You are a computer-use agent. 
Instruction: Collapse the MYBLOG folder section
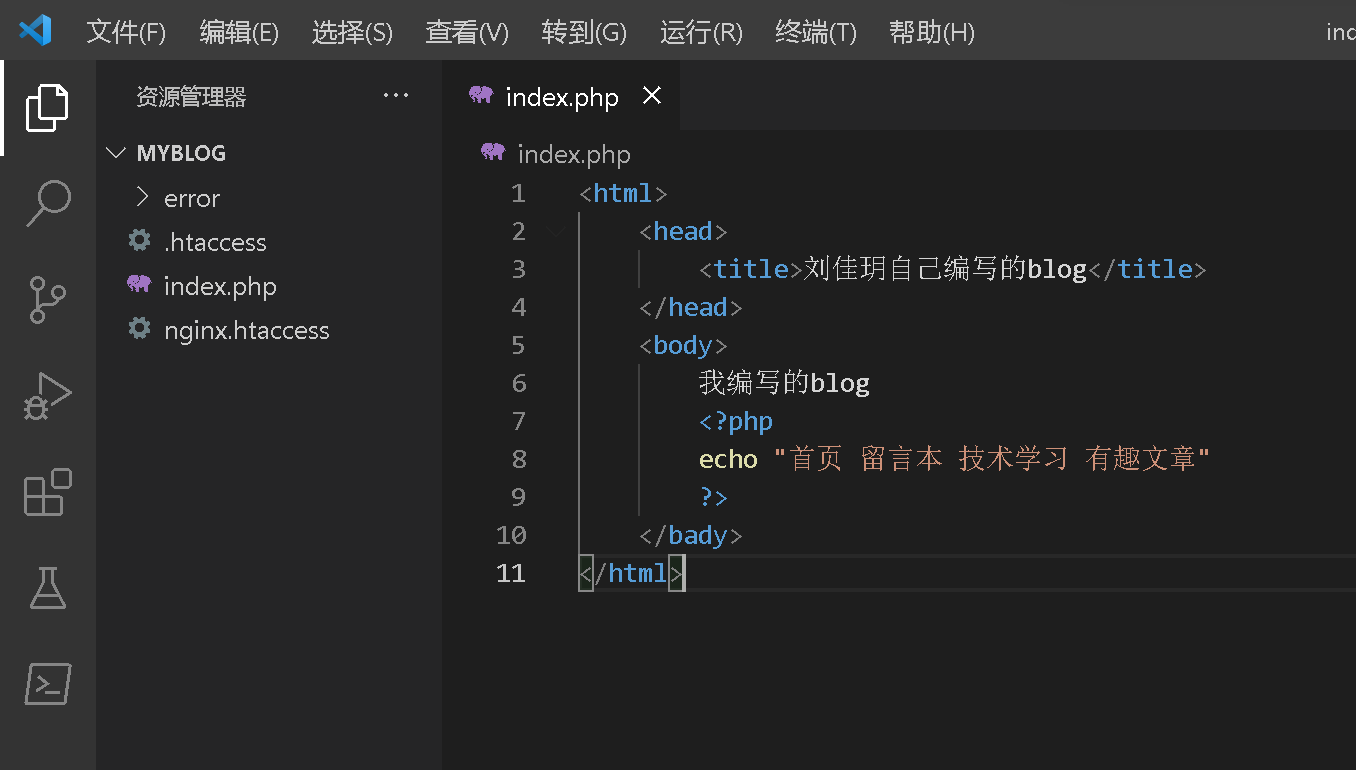[116, 153]
